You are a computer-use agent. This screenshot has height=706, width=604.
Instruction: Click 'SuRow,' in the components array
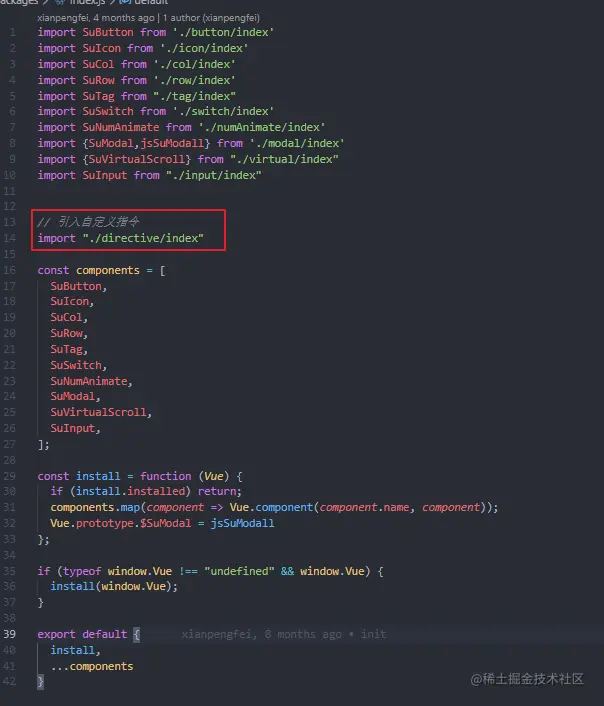click(x=69, y=333)
